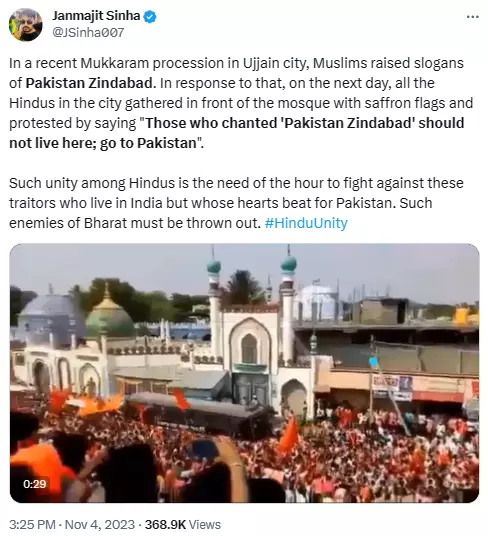Open the 3:25 PM Nov 4, 2023 timestamp

pos(72,524)
